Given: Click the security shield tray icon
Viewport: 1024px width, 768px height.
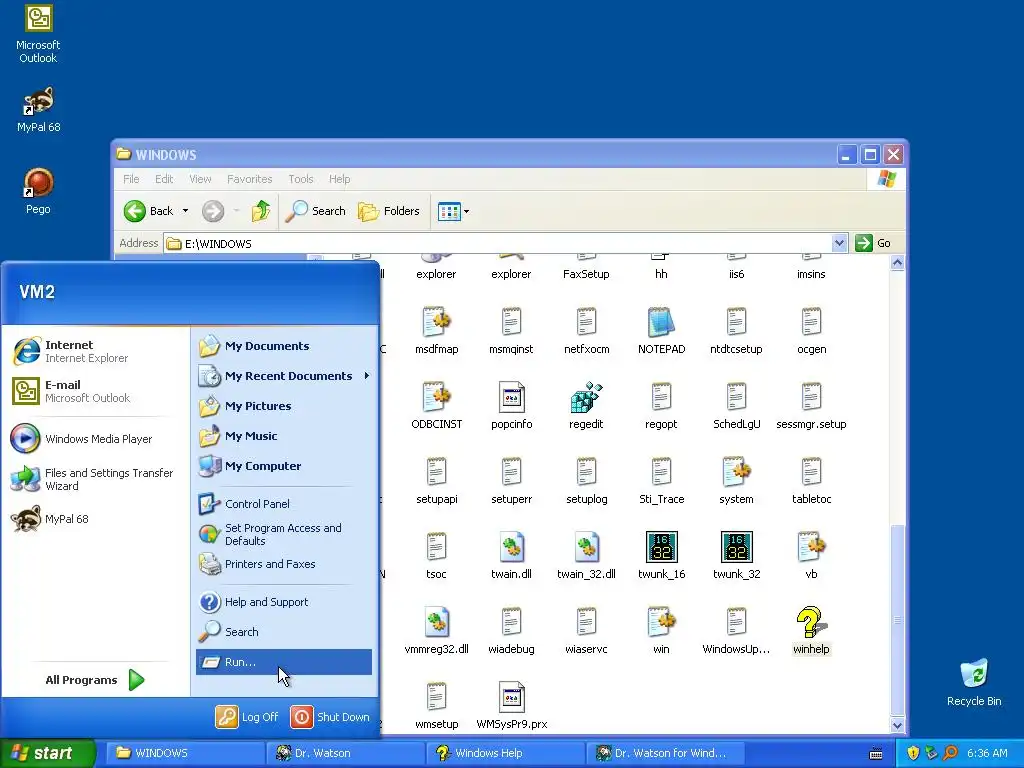Looking at the screenshot, I should (913, 753).
